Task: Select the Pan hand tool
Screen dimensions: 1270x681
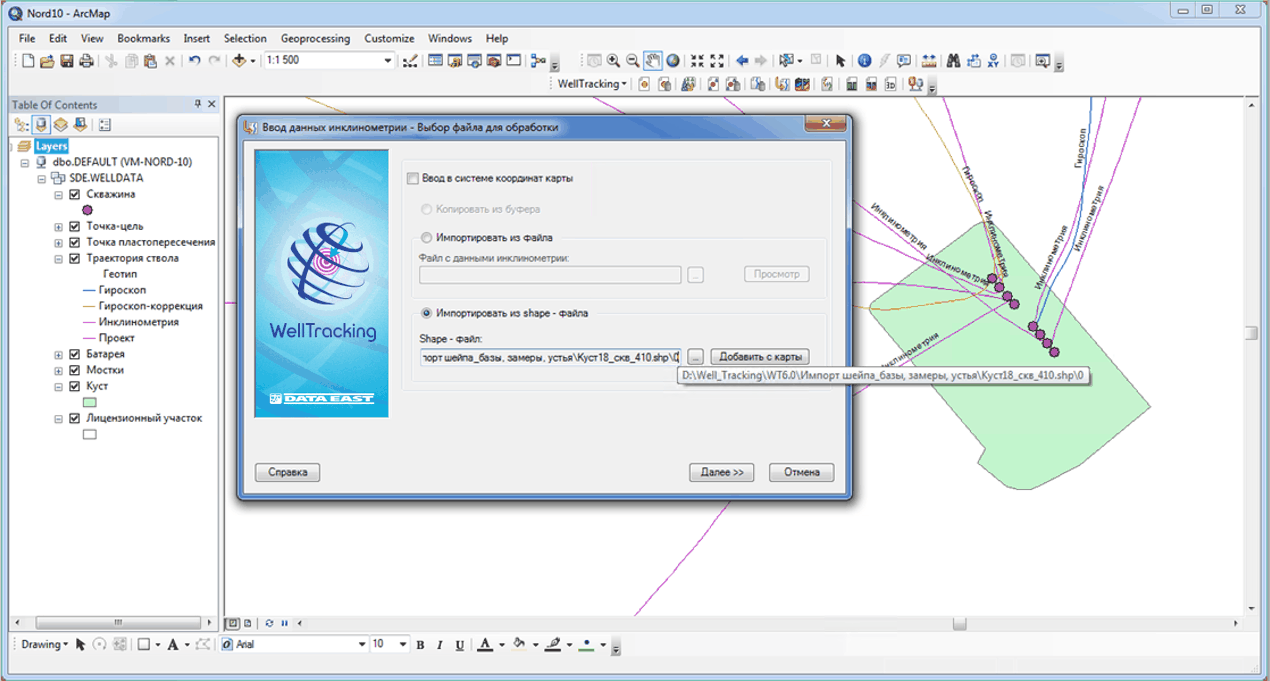Action: [653, 61]
